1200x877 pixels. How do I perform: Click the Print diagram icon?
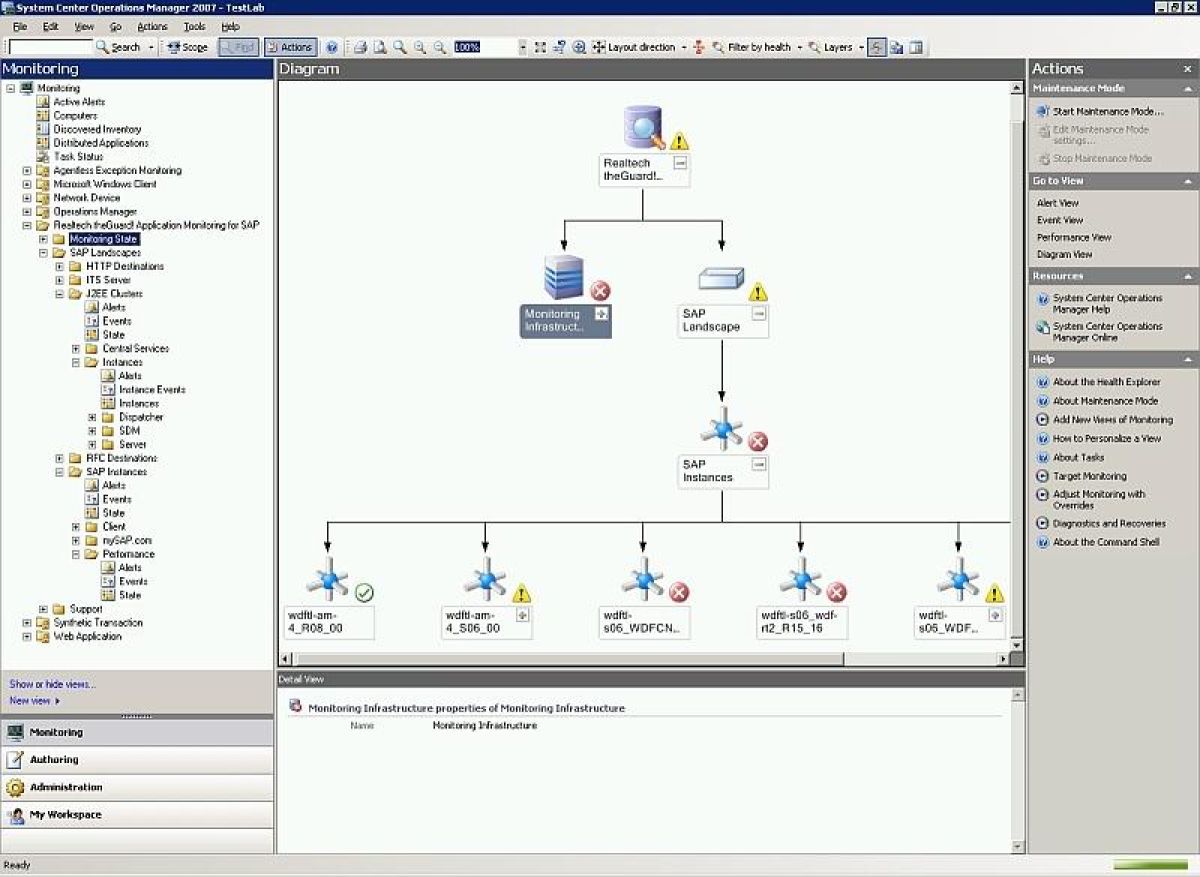[x=360, y=46]
